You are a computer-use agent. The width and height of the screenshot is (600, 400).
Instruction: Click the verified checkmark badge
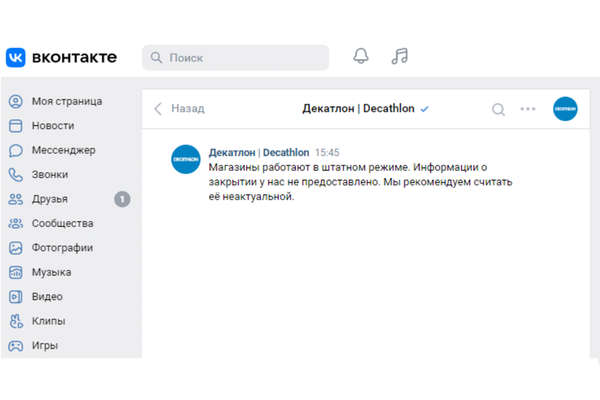pyautogui.click(x=424, y=109)
